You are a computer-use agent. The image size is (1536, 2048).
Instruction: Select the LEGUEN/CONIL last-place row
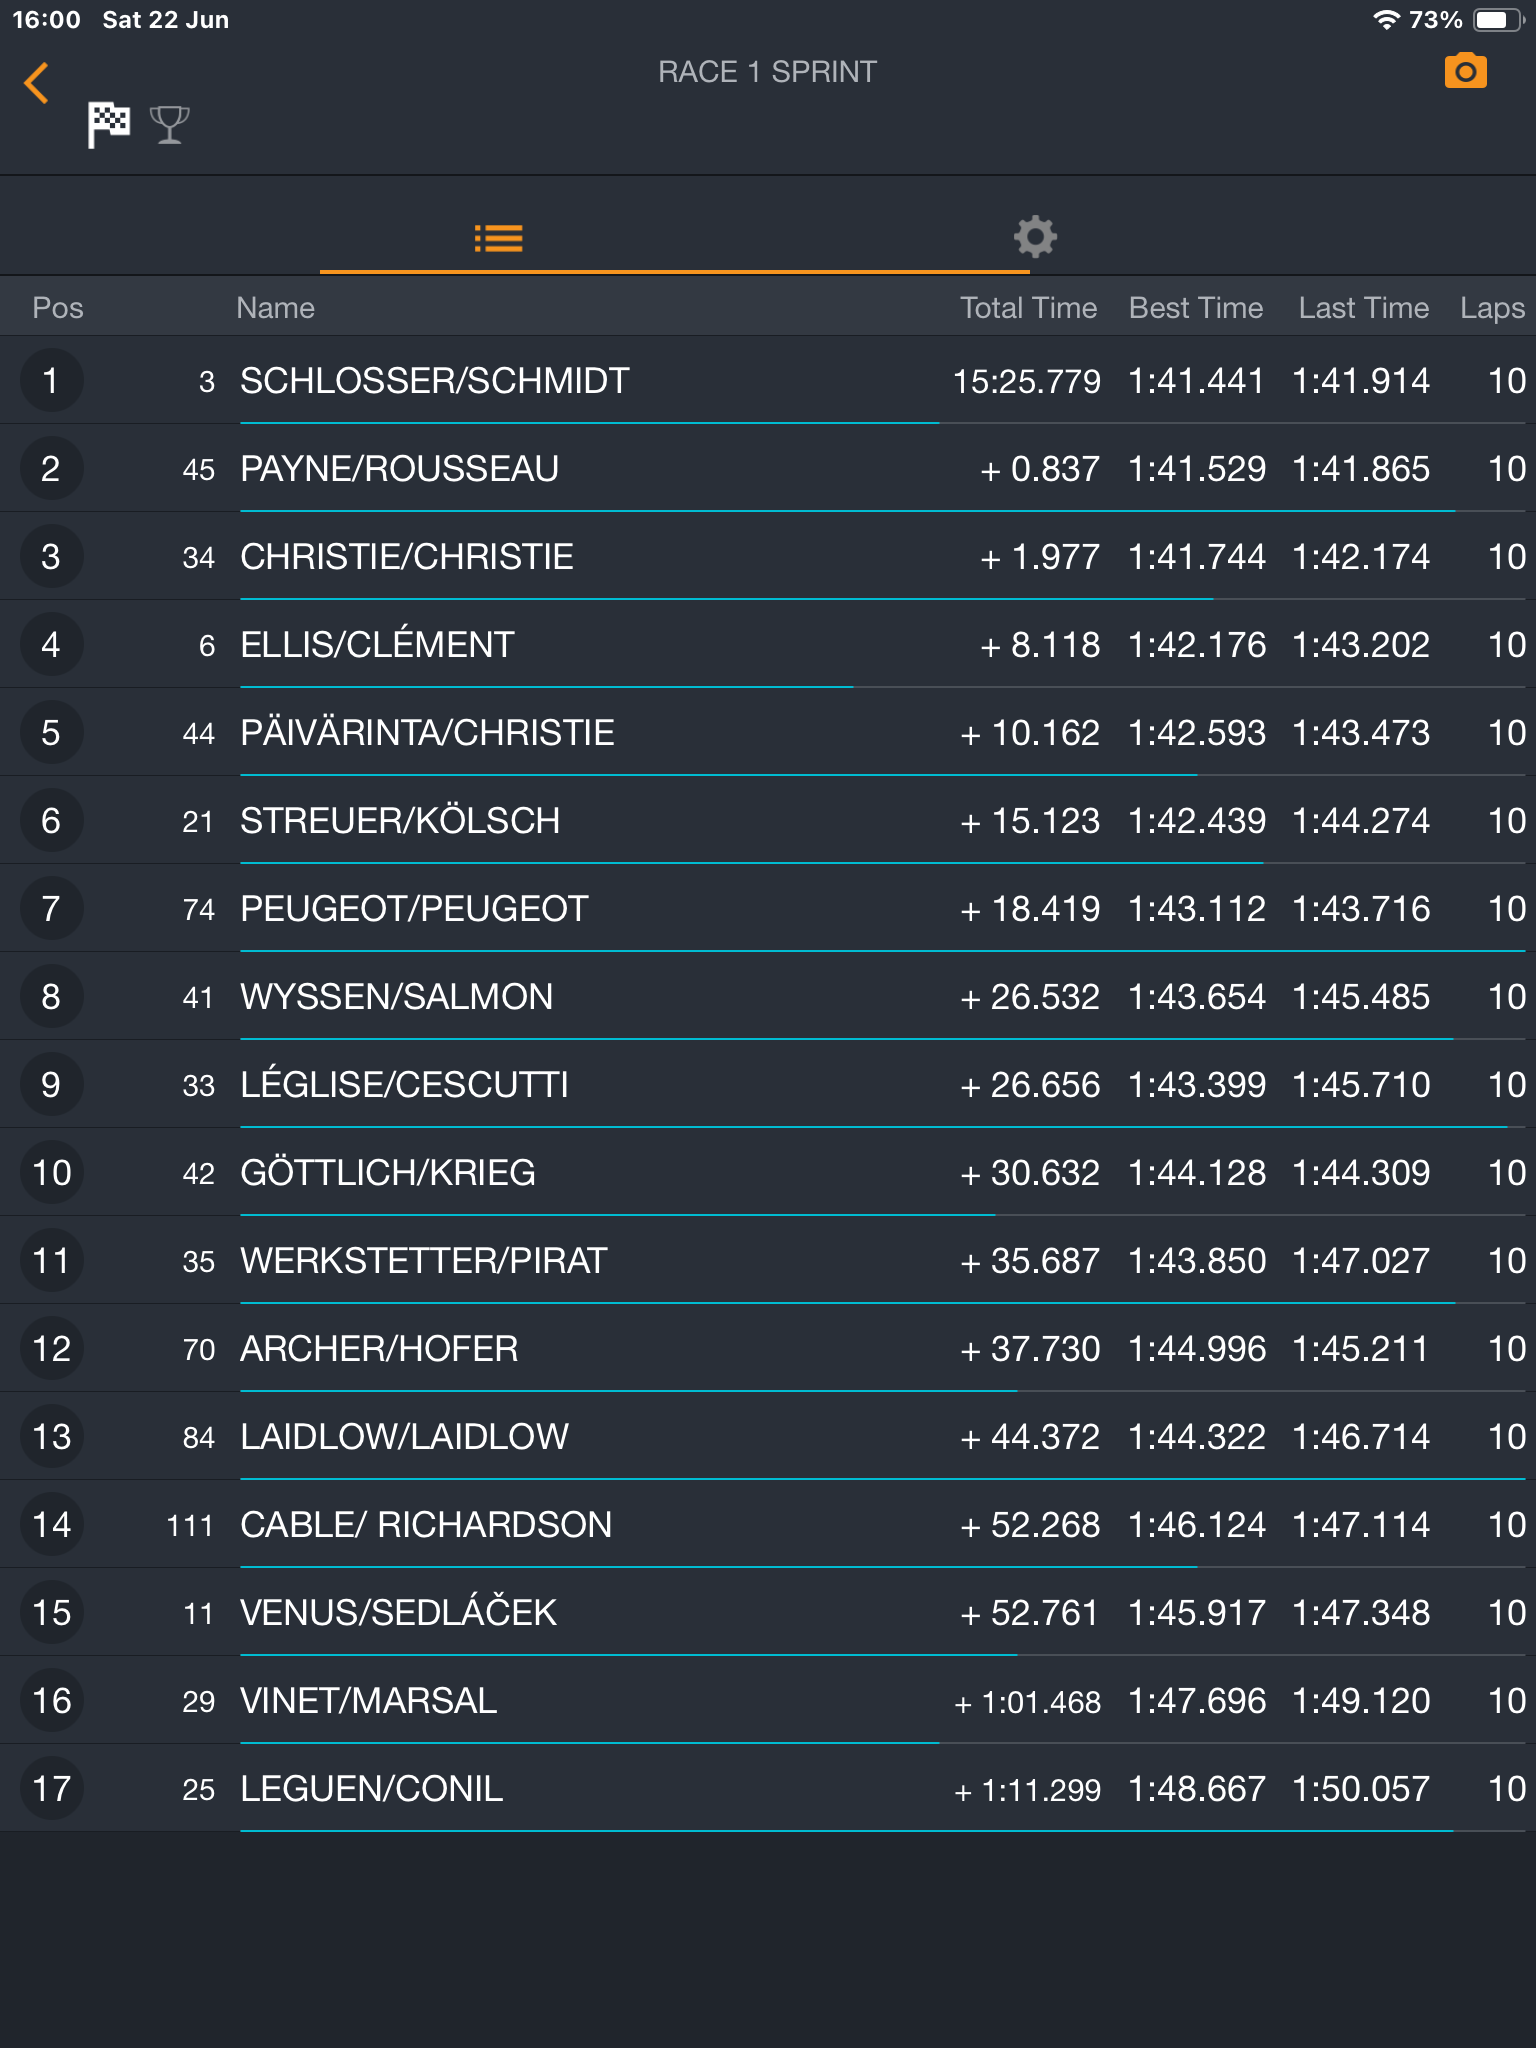click(x=768, y=1788)
